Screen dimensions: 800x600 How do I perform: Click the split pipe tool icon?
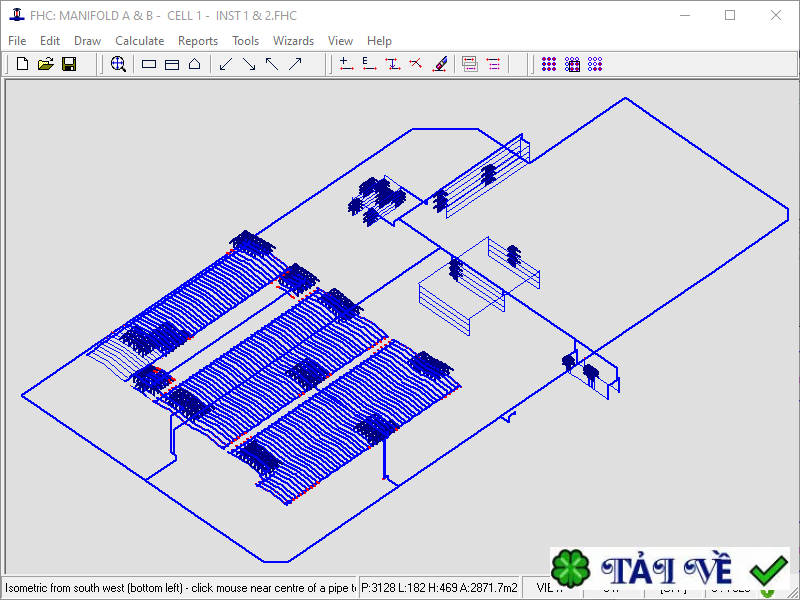pyautogui.click(x=416, y=64)
